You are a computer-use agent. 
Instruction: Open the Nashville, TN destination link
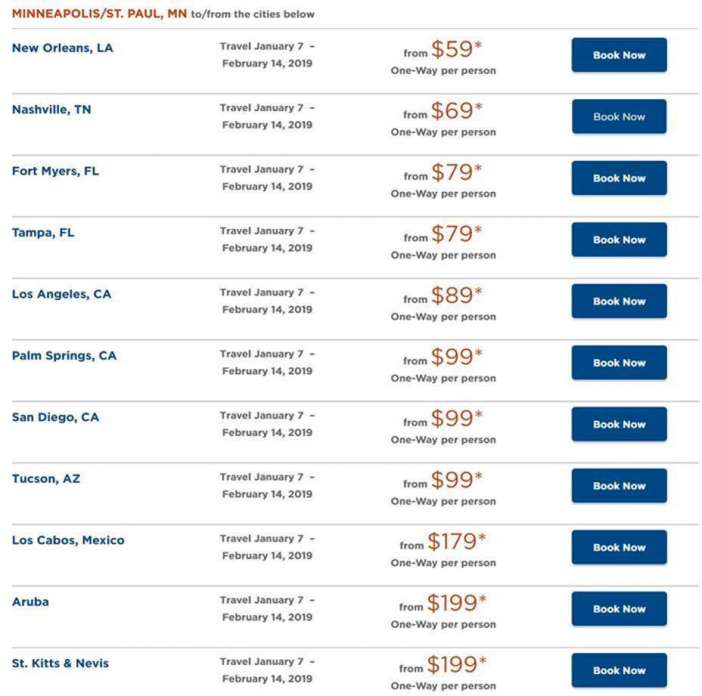coord(51,110)
